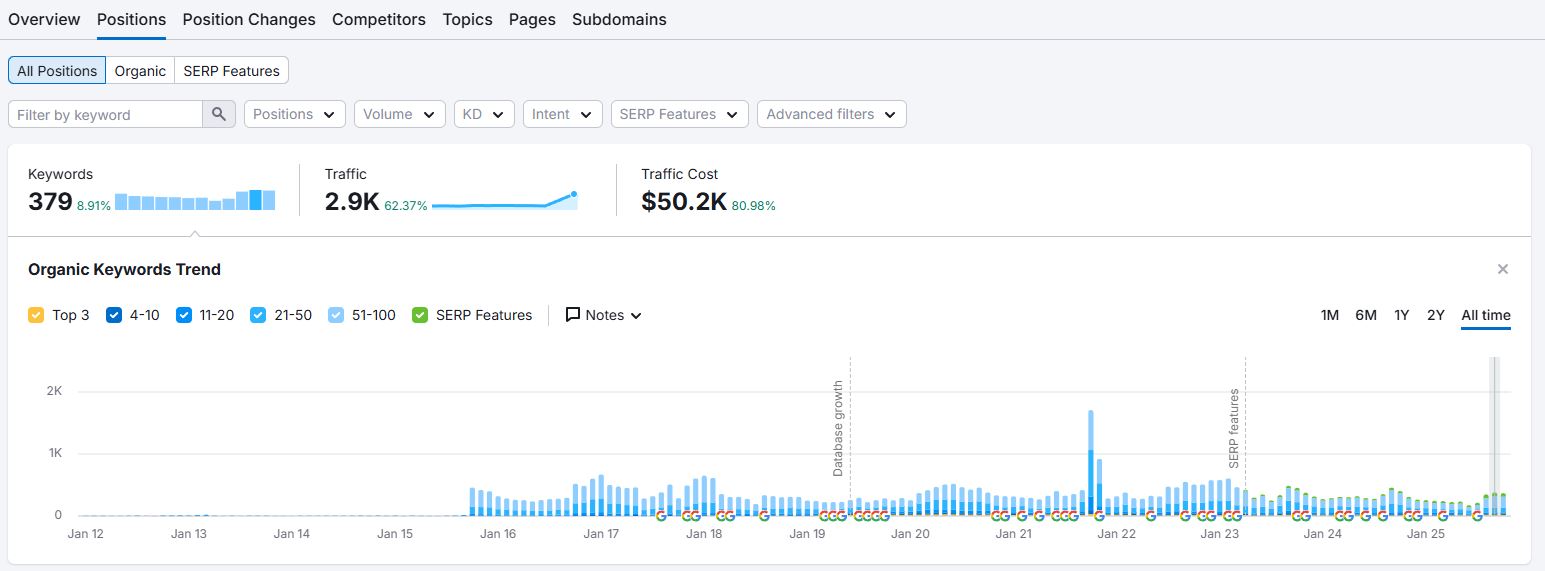Image resolution: width=1545 pixels, height=571 pixels.
Task: Close the Organic Keywords Trend panel
Action: [x=1502, y=269]
